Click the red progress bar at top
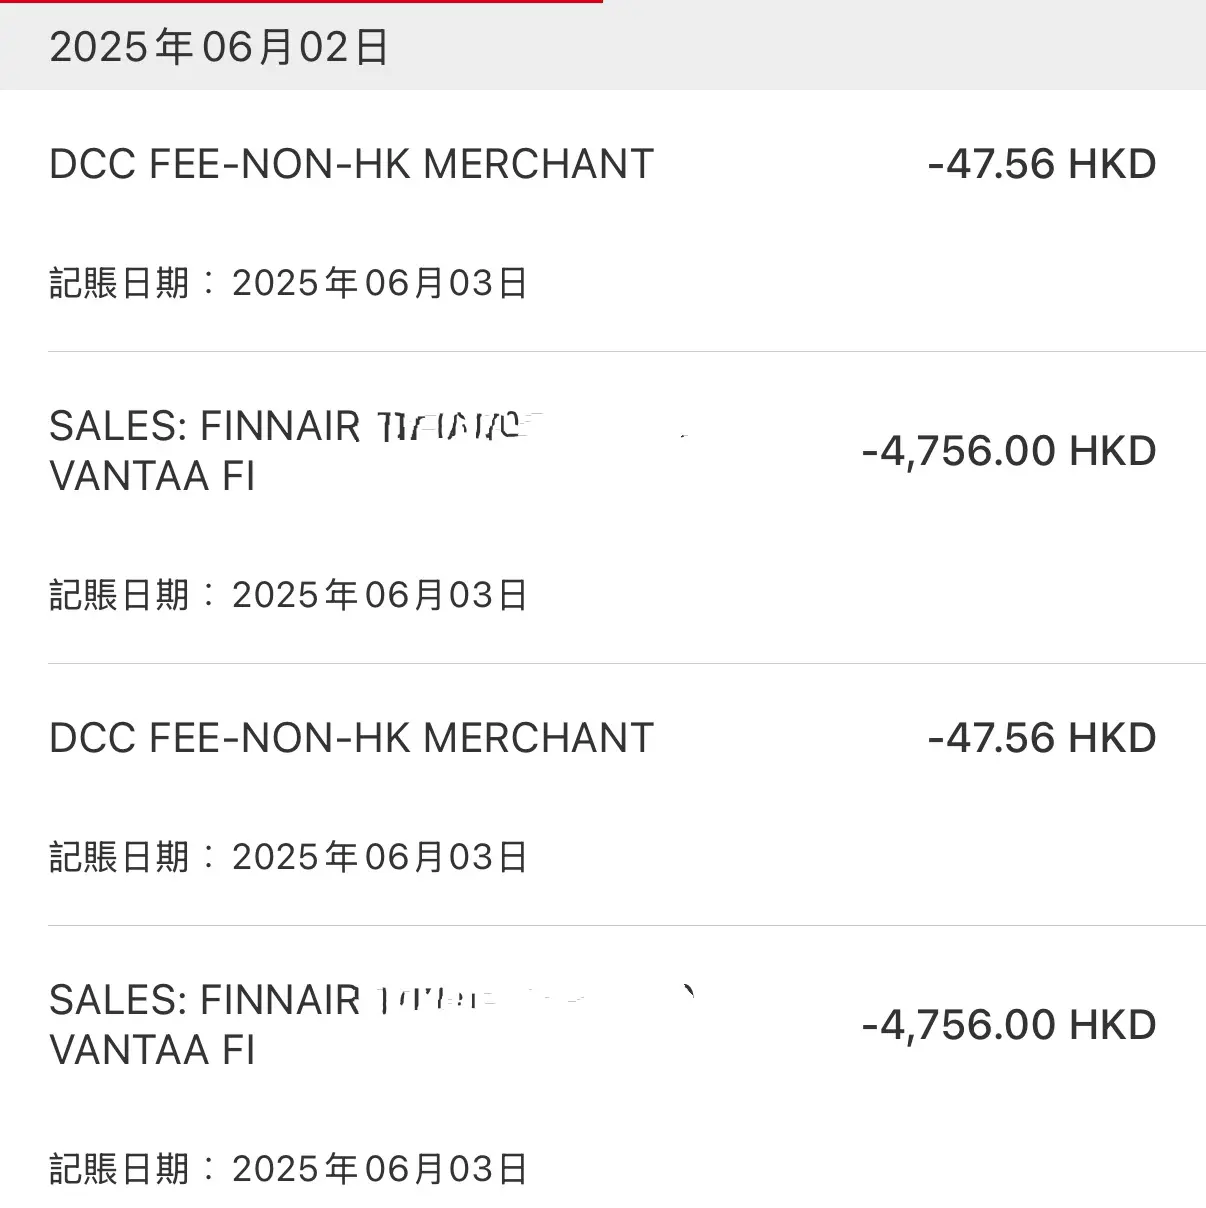1206x1208 pixels. point(301,2)
